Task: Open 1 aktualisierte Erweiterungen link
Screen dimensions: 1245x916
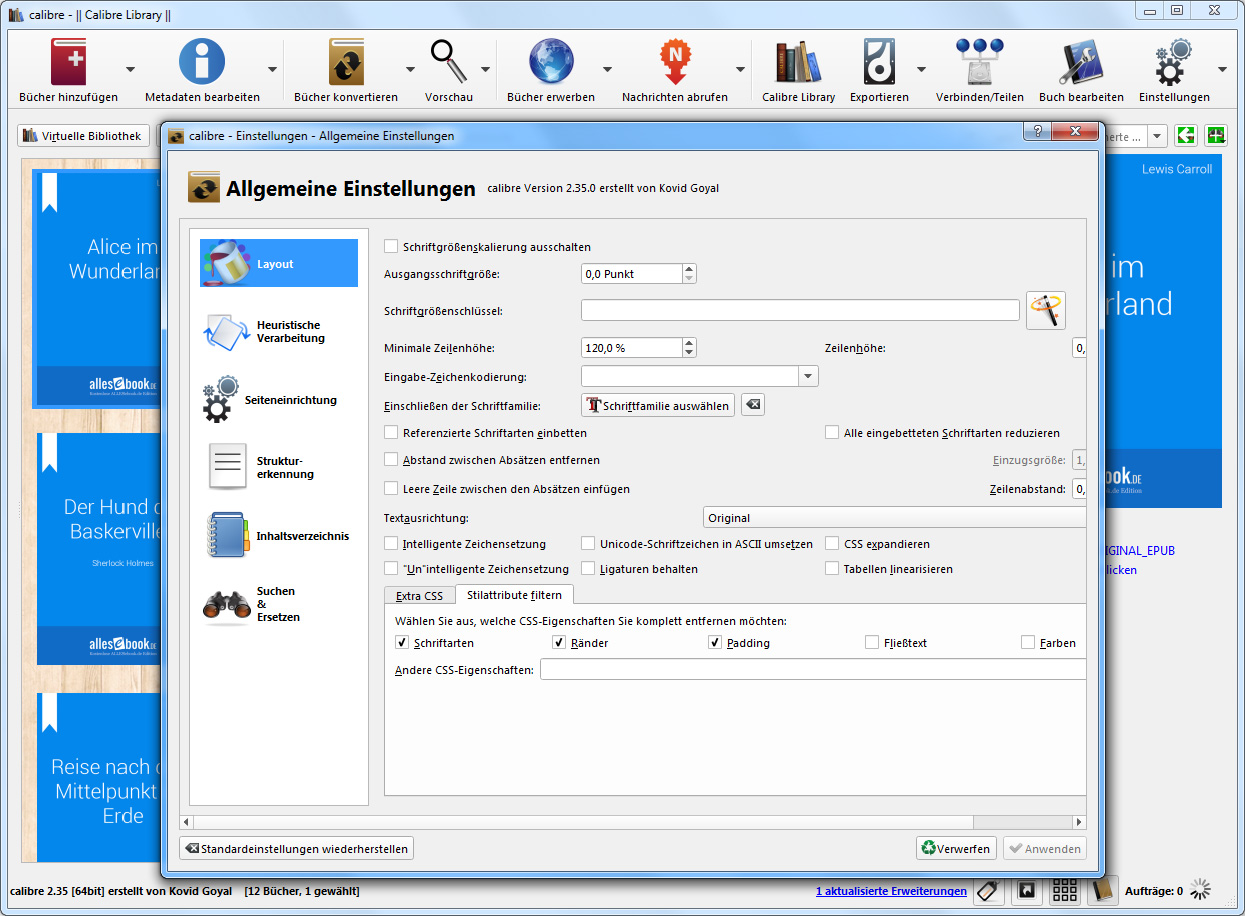Action: tap(891, 890)
